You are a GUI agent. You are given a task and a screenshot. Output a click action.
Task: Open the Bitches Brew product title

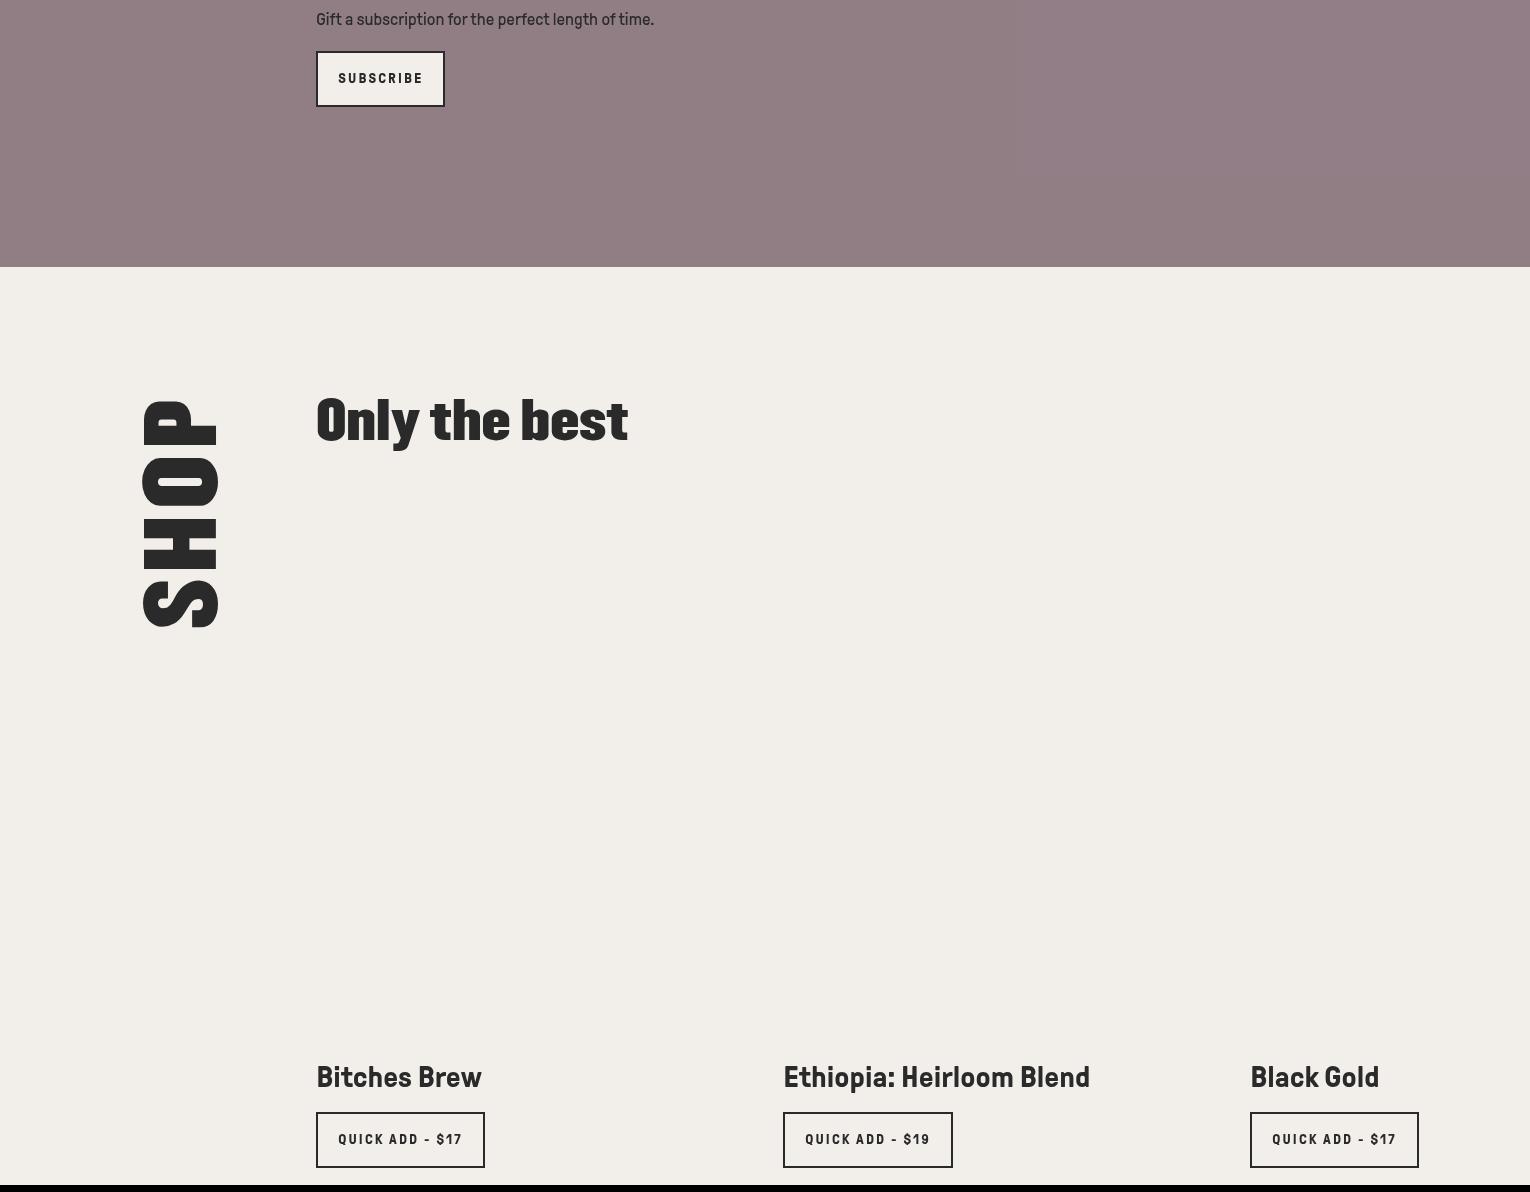[x=399, y=1078]
